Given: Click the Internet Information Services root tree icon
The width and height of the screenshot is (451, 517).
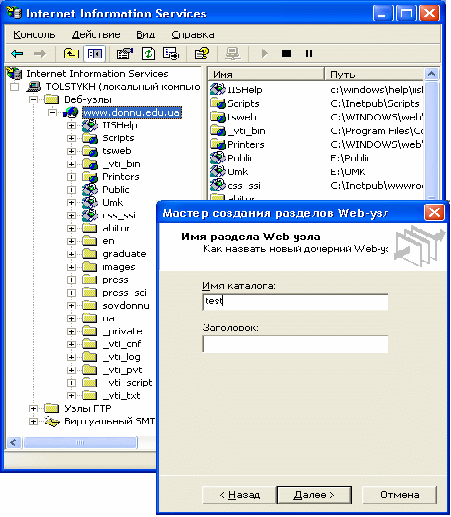Looking at the screenshot, I should point(14,73).
